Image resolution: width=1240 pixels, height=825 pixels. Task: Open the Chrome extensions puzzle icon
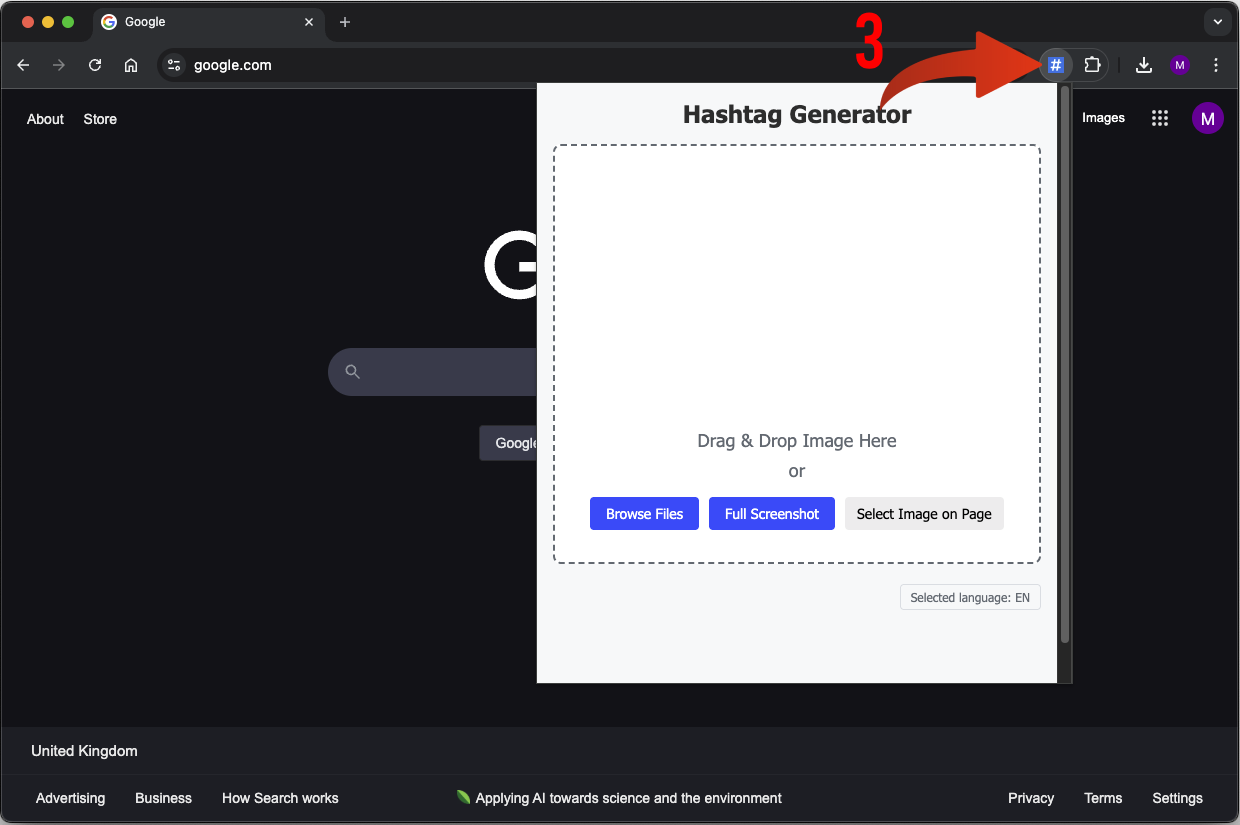click(1092, 65)
